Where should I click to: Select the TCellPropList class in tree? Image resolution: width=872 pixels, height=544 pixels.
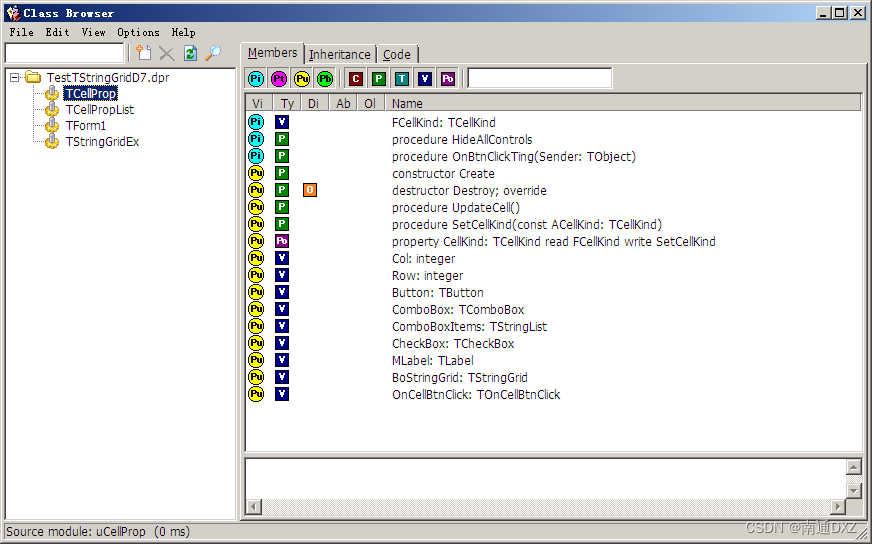100,110
